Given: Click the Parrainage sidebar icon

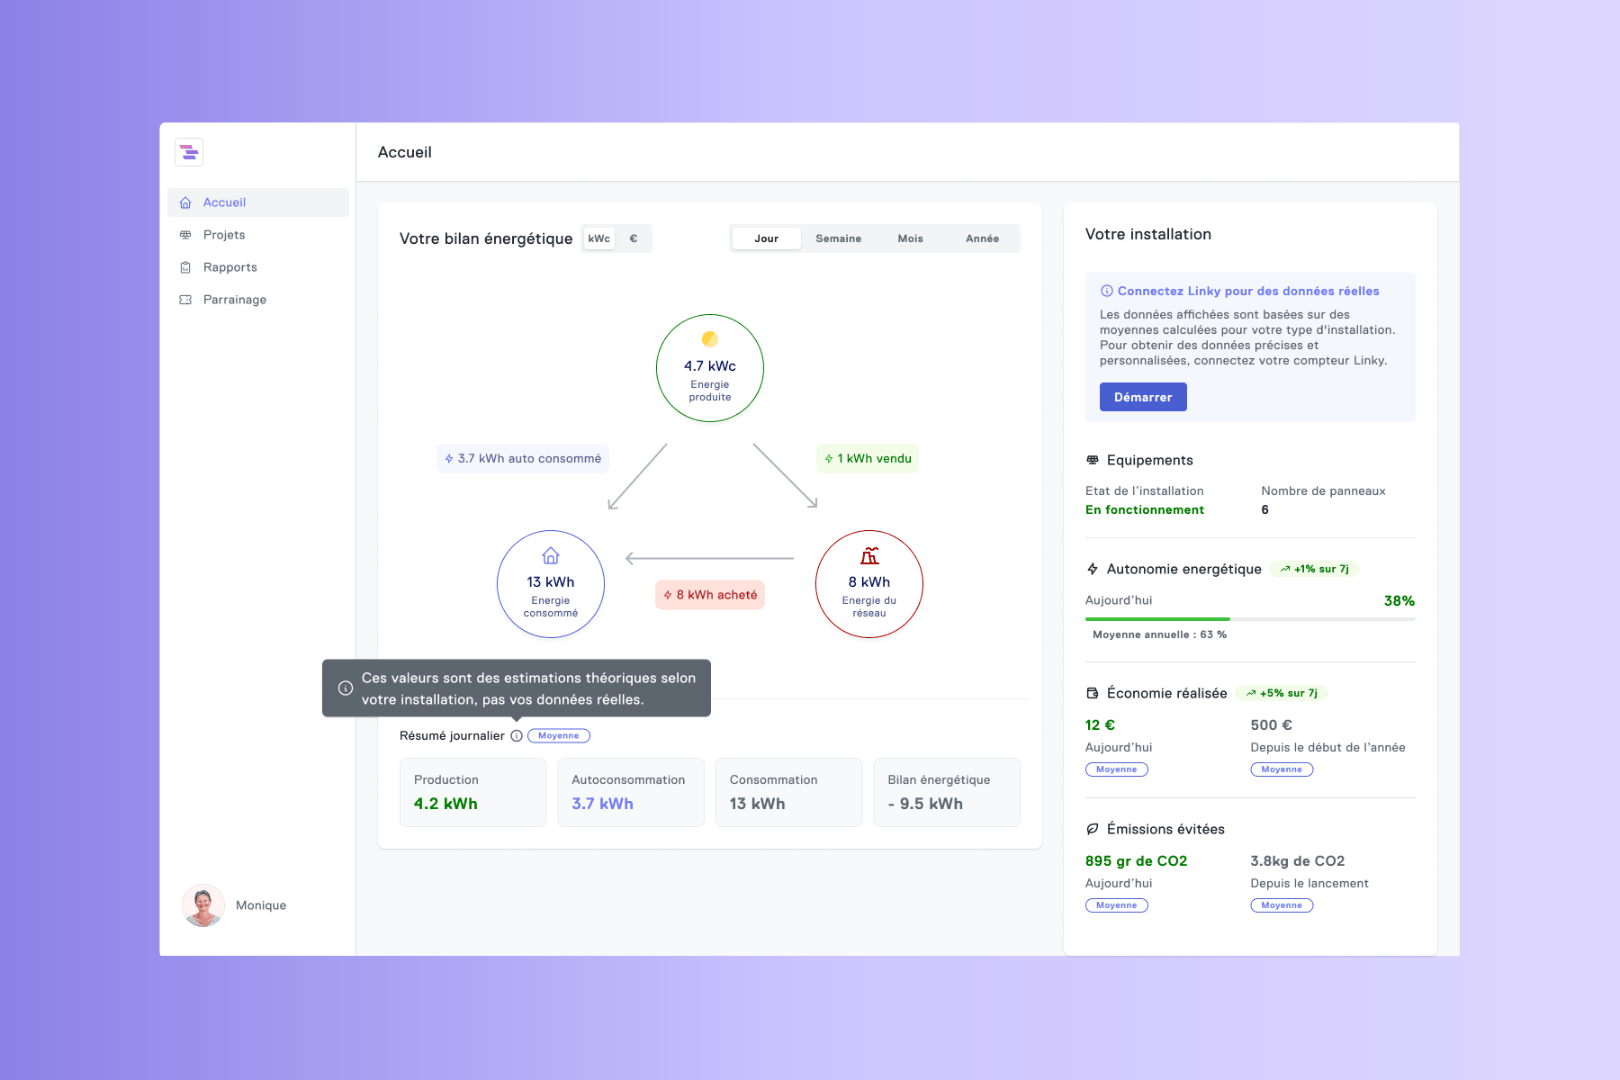Looking at the screenshot, I should [x=186, y=300].
